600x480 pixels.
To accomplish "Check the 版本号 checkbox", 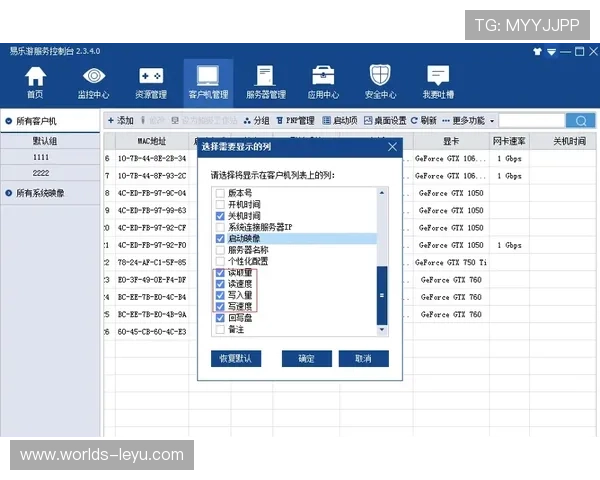I will point(220,193).
